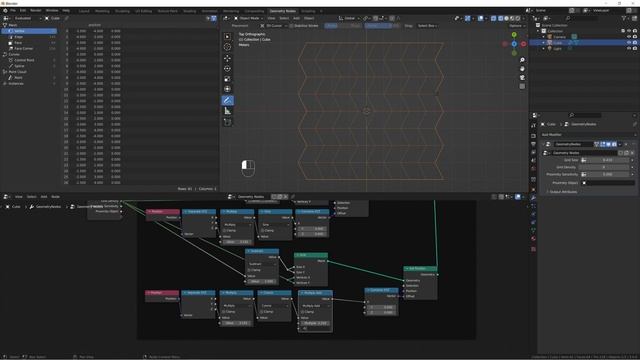Hide Cube object with eye icon in outliner
Viewport: 640px width, 360px height.
[629, 42]
